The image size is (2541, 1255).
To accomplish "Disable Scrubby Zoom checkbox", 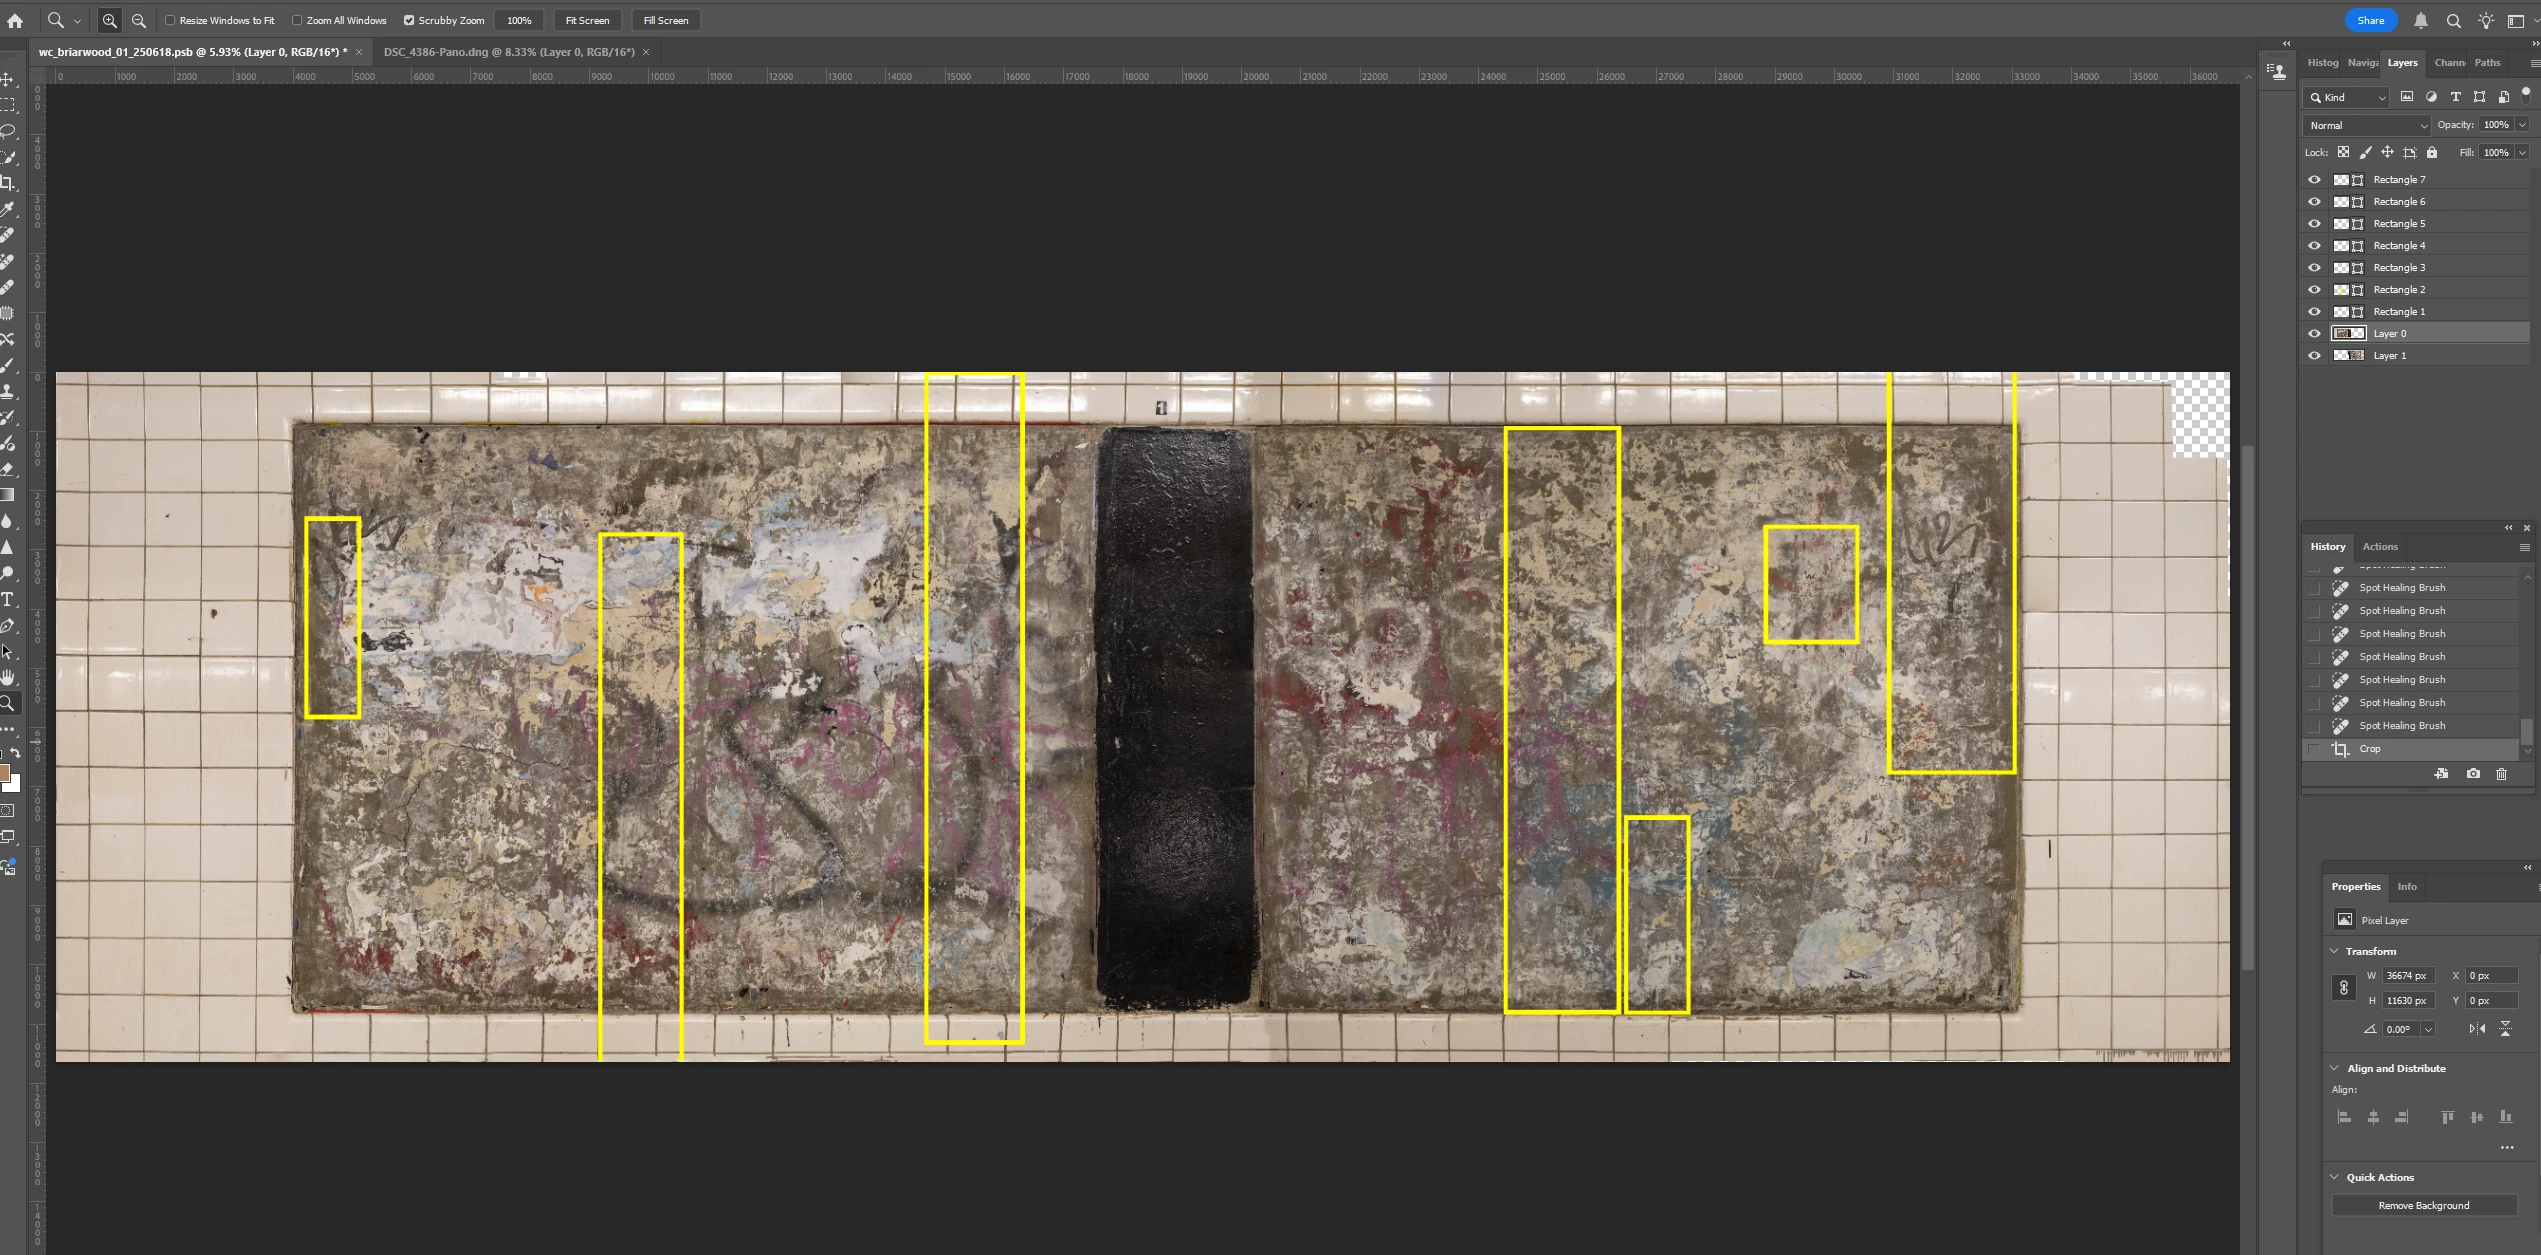I will (409, 20).
